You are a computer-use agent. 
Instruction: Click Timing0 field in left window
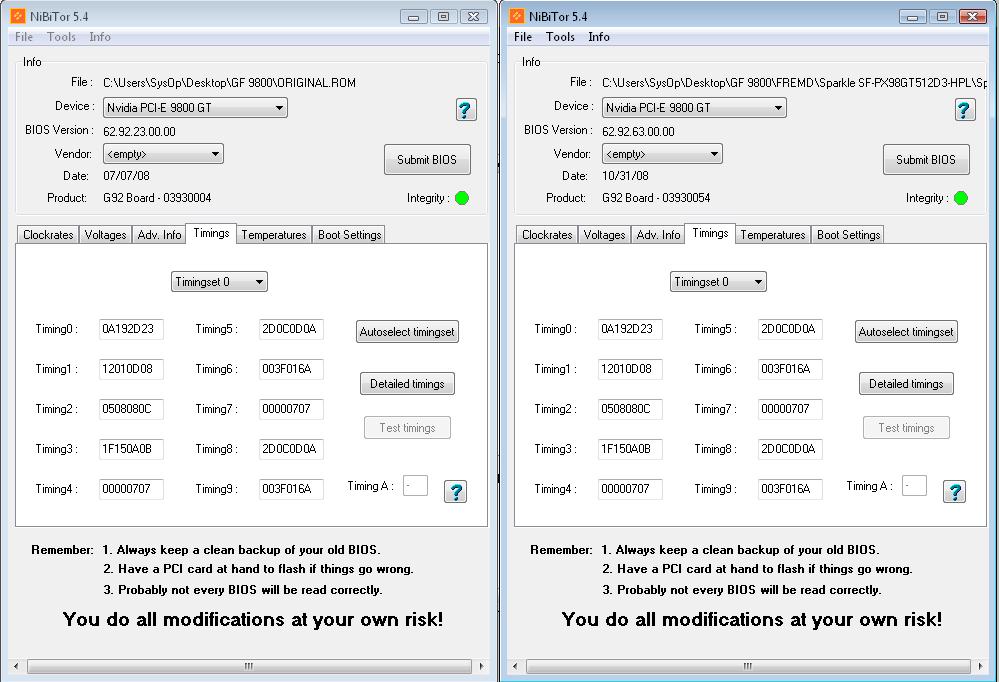click(x=131, y=329)
